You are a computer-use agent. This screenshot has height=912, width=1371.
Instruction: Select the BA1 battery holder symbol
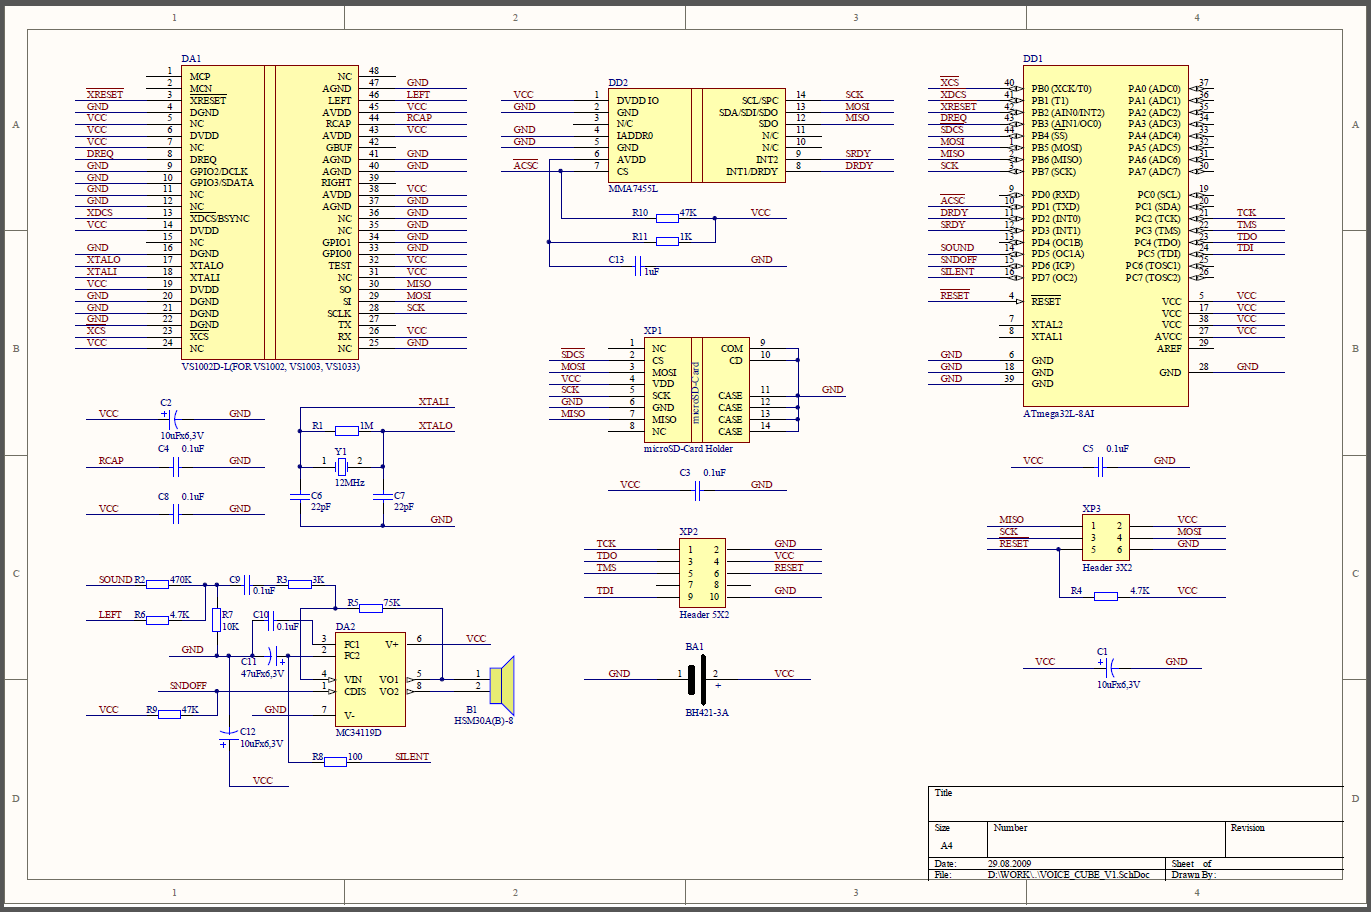[699, 678]
